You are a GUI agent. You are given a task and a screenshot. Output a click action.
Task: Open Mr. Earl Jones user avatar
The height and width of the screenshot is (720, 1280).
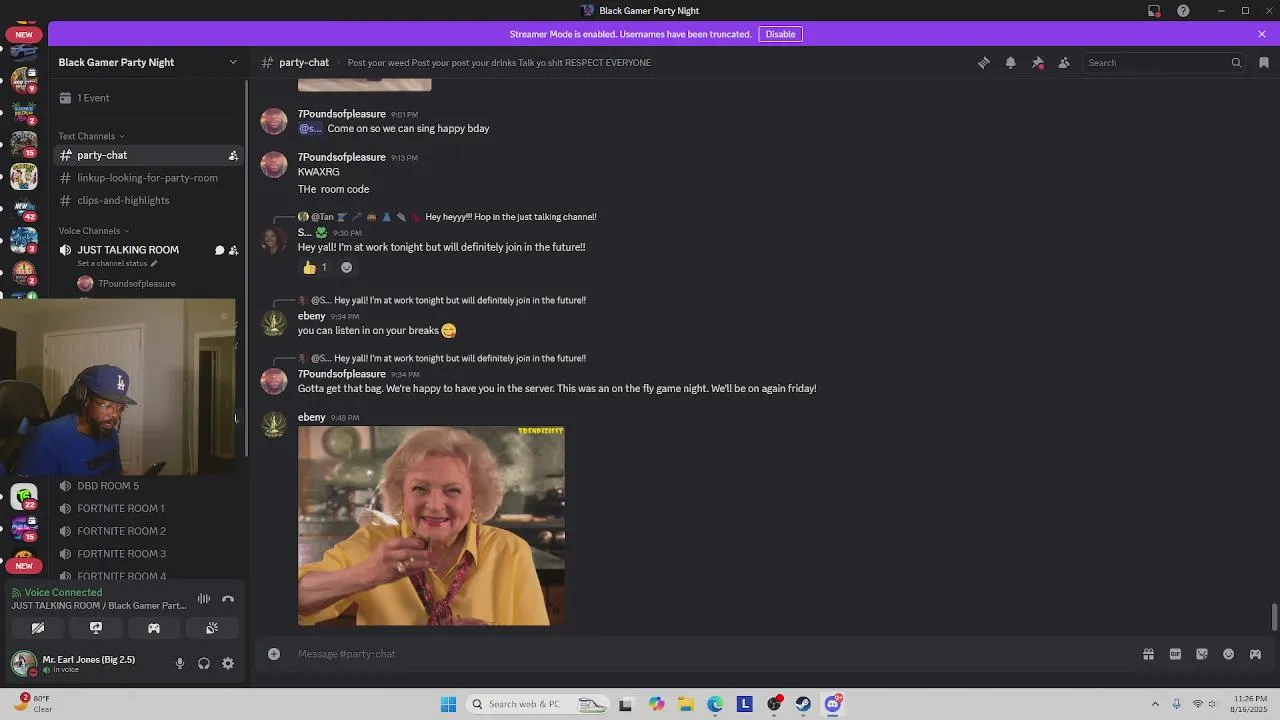click(24, 663)
